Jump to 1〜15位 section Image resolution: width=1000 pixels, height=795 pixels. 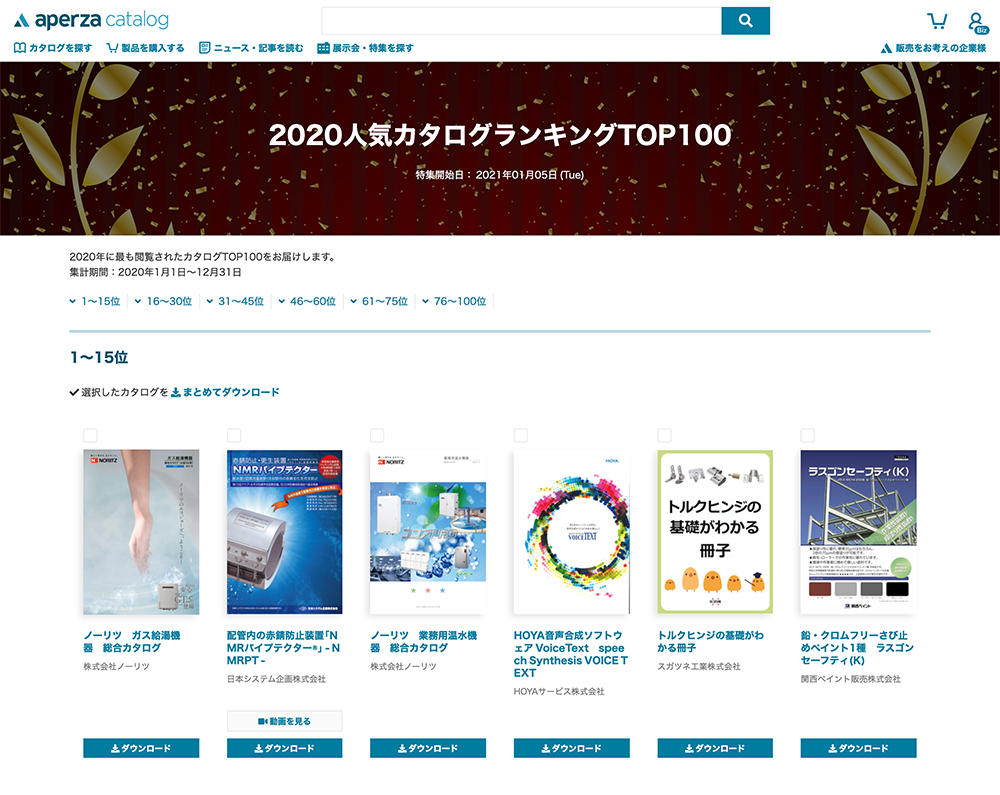point(94,301)
